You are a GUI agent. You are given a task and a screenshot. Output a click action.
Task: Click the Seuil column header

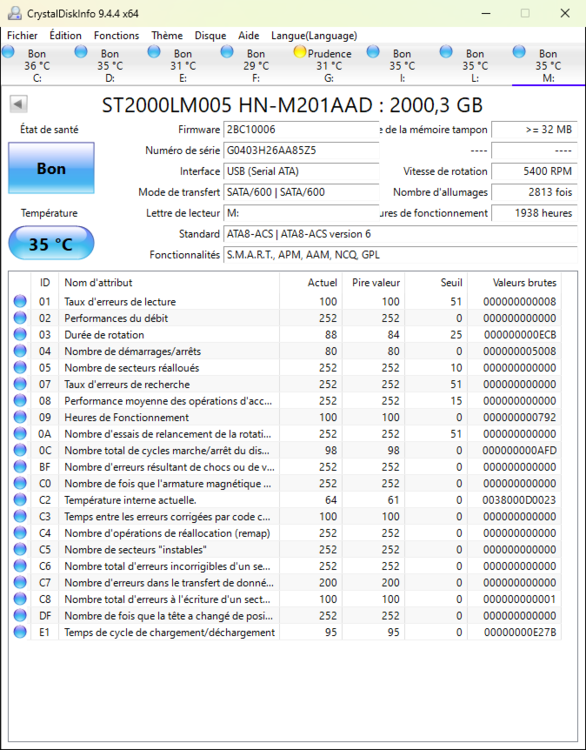(x=436, y=283)
